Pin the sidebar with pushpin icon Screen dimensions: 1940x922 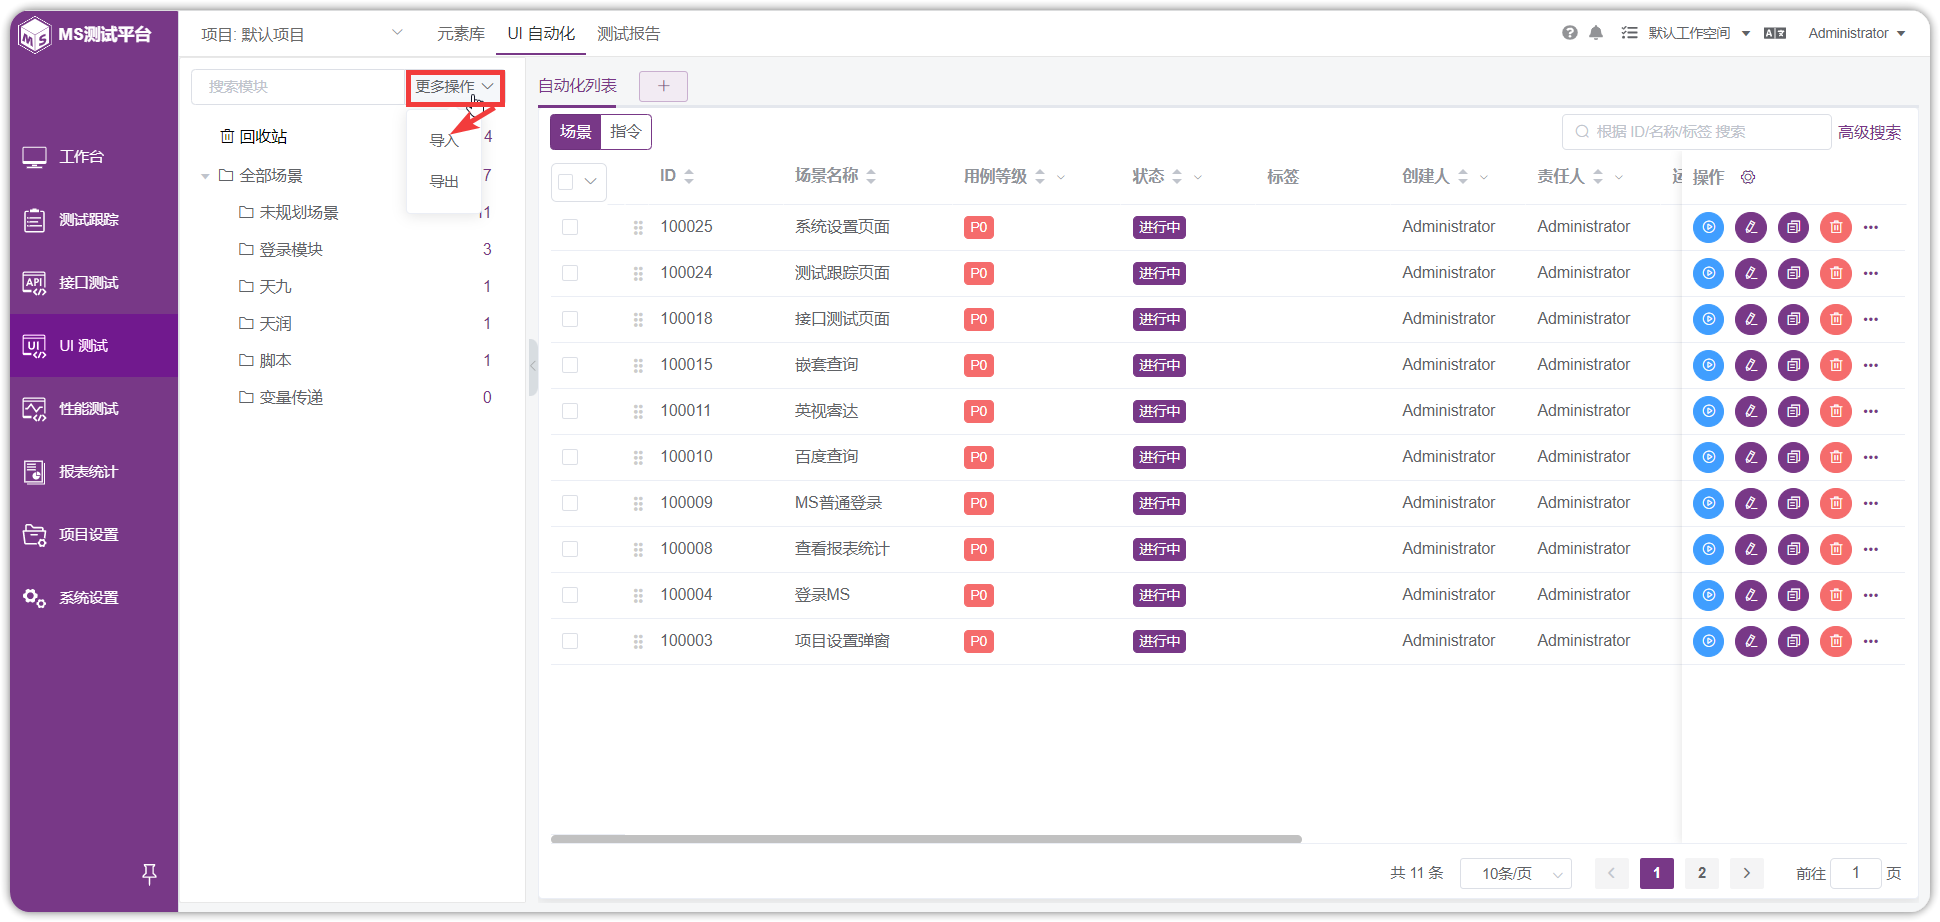(x=149, y=874)
